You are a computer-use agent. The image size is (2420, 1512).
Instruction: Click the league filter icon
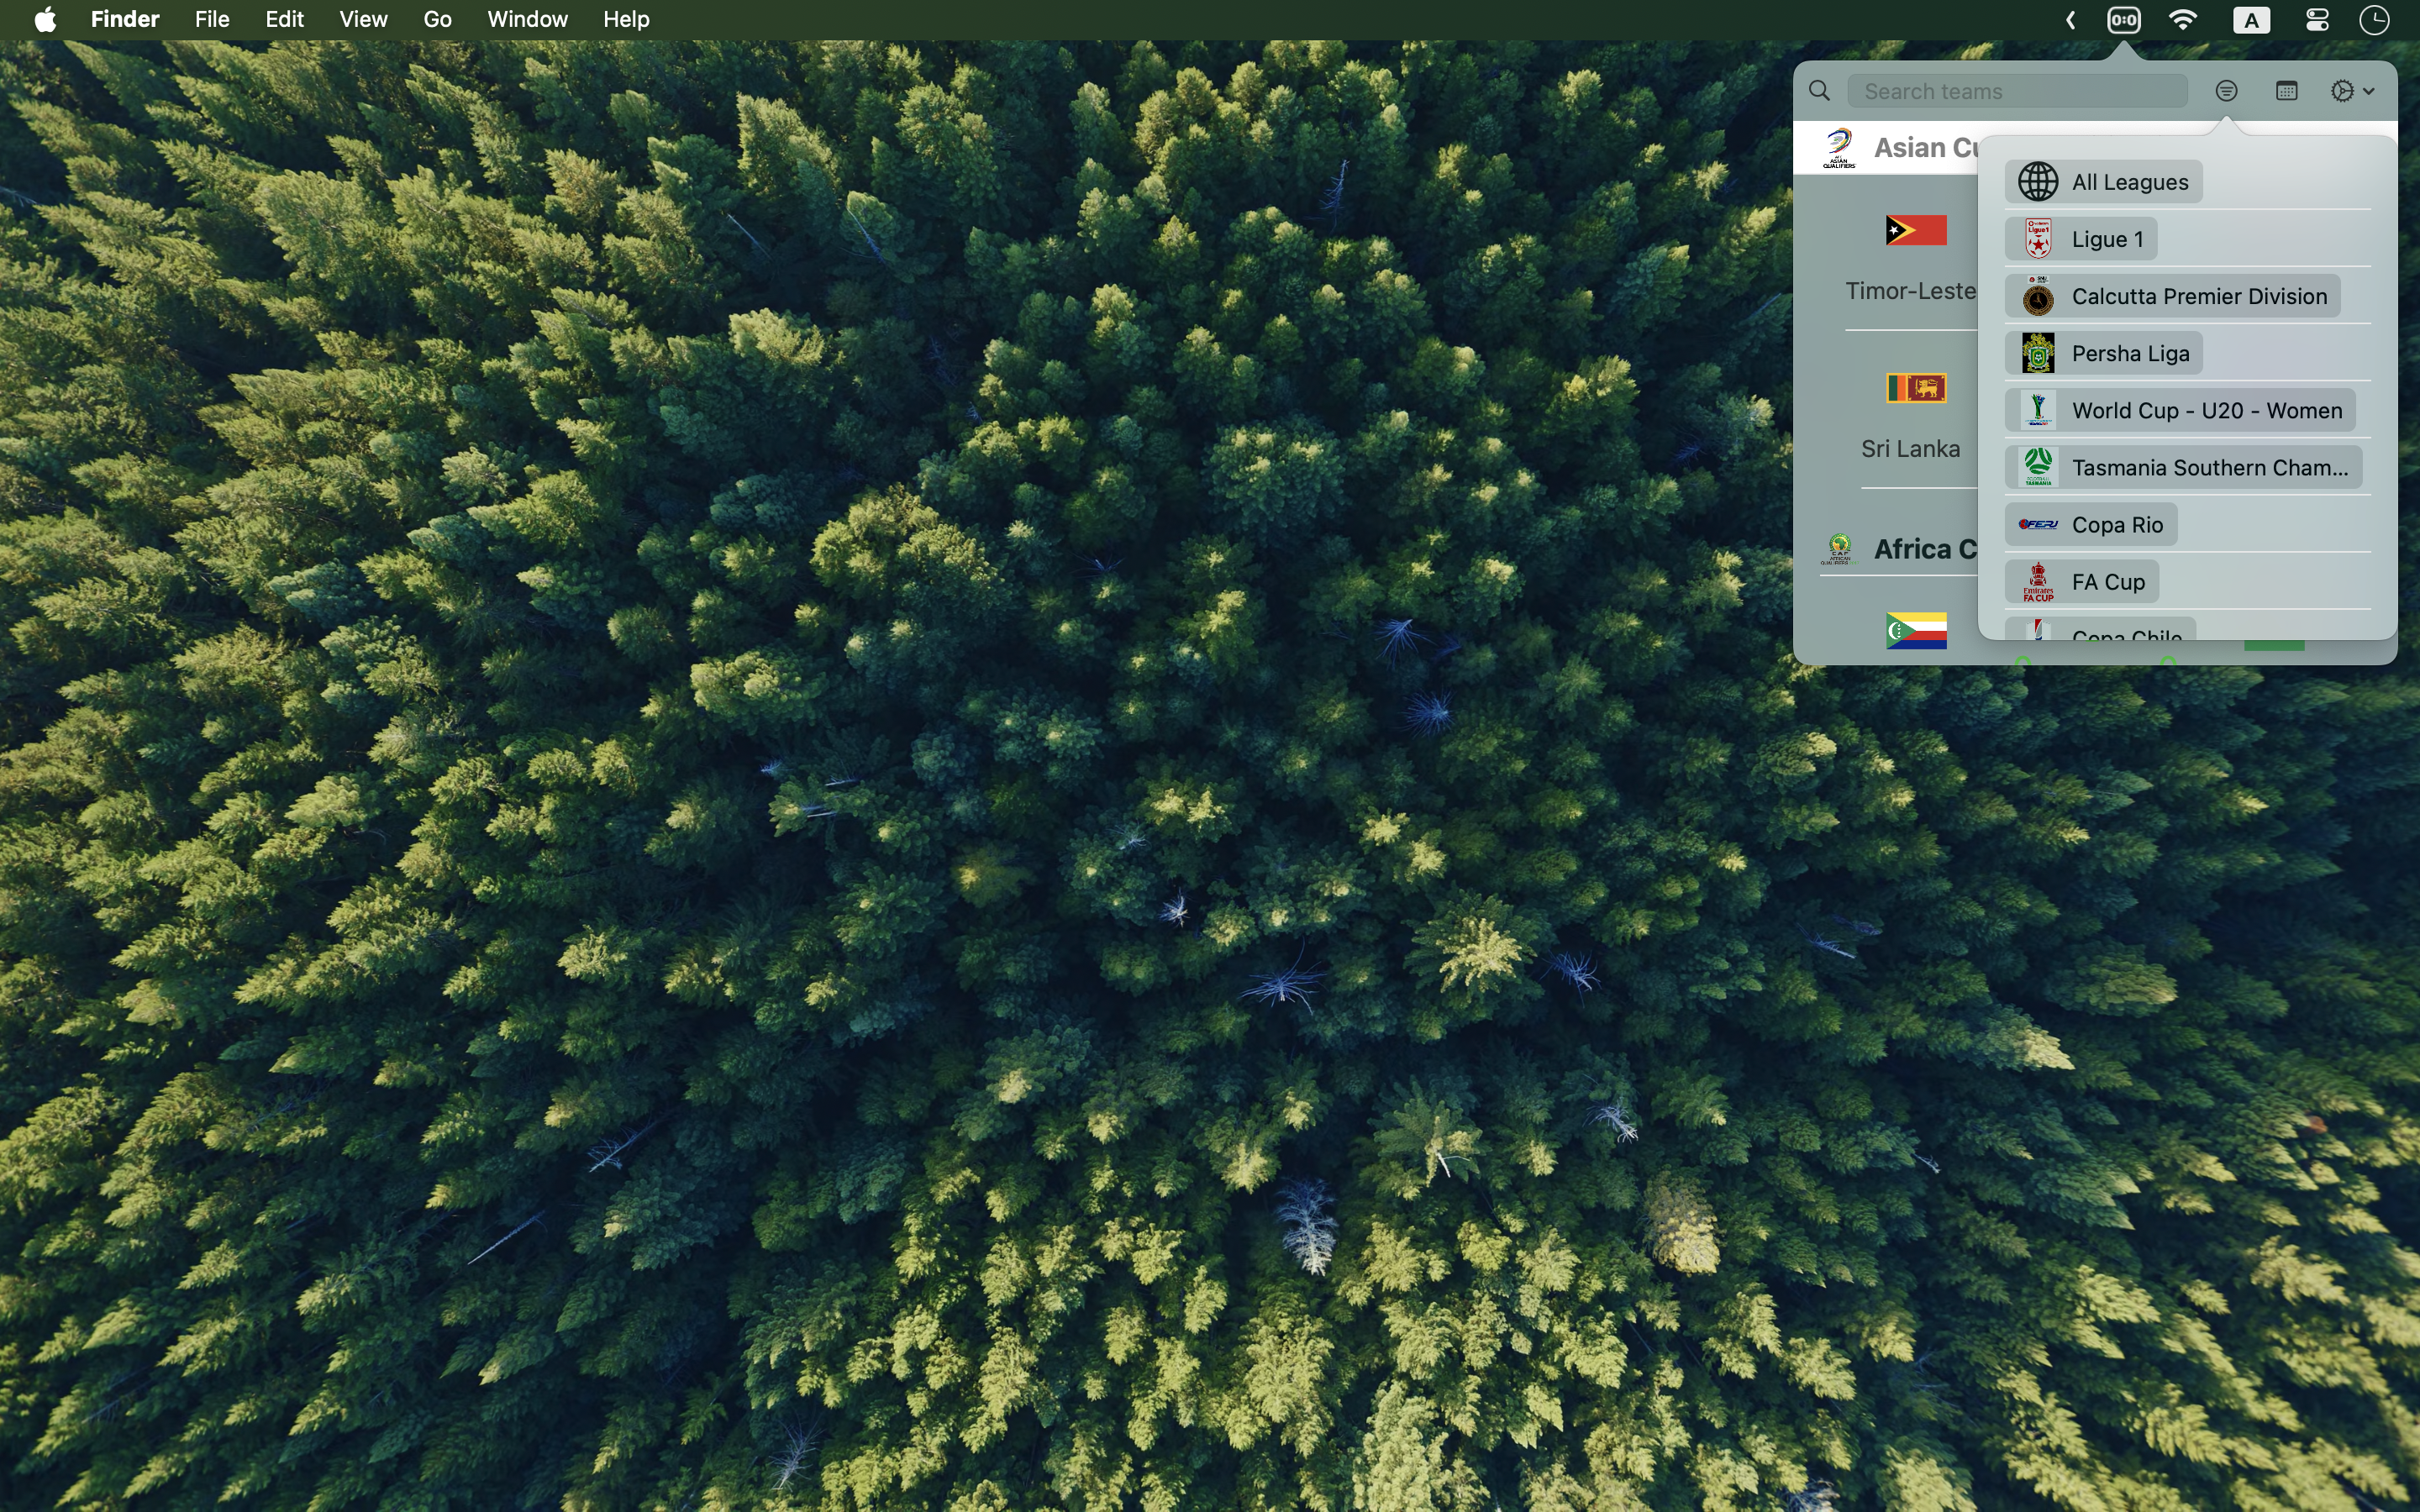click(2226, 91)
